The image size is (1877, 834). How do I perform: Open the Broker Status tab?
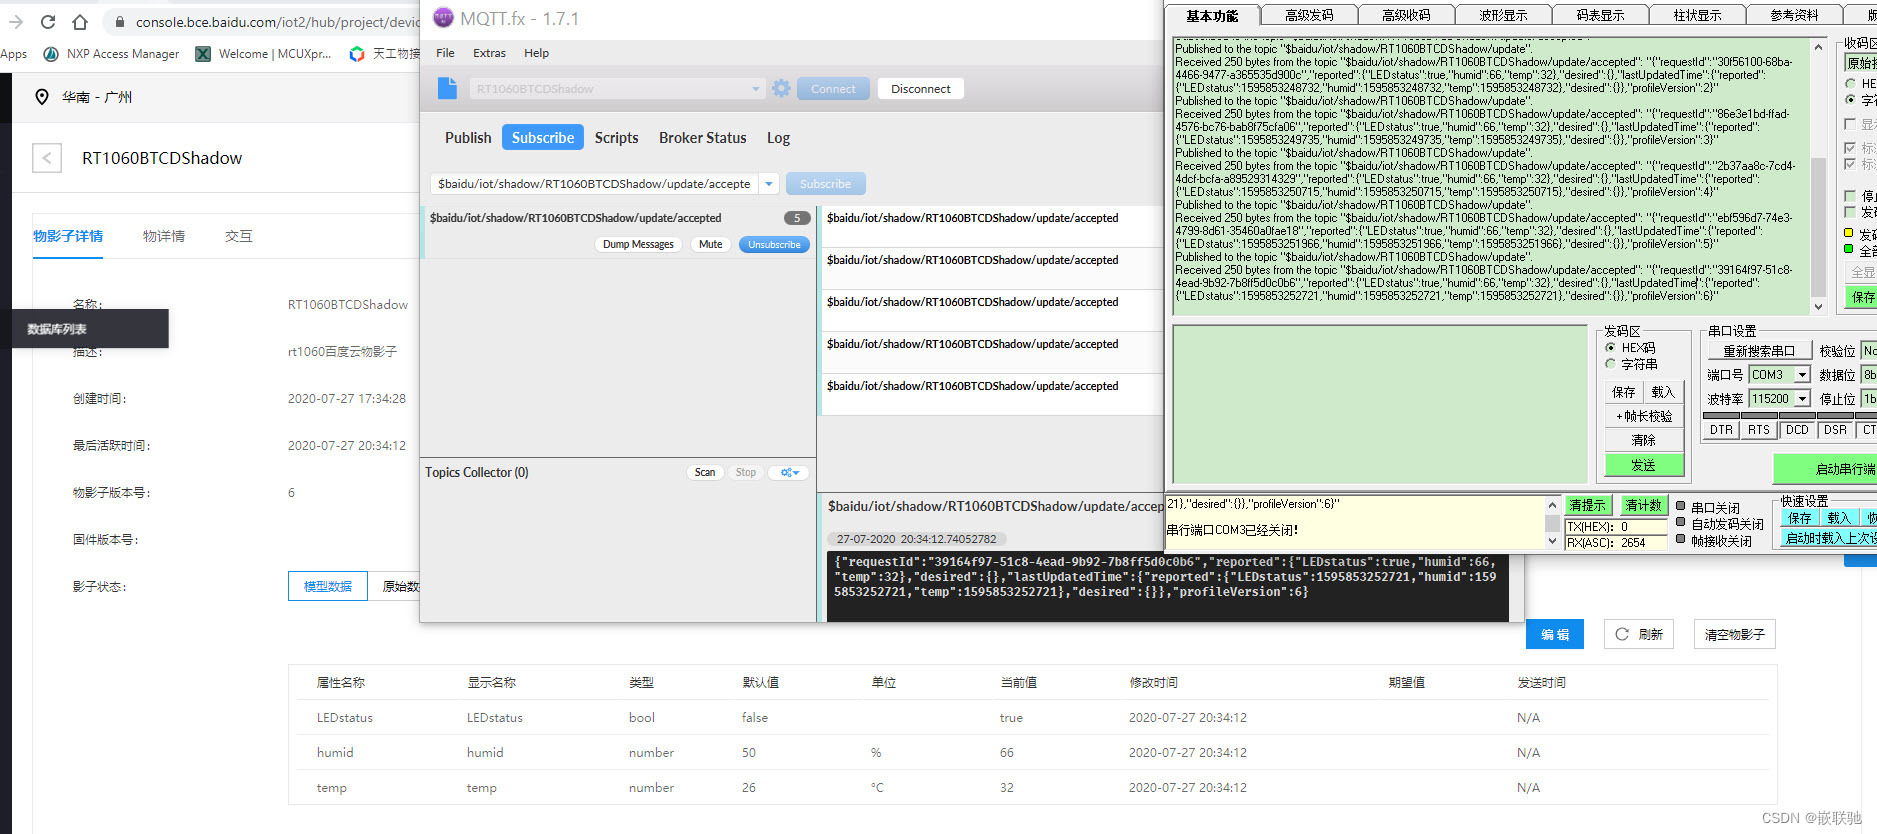[x=703, y=138]
